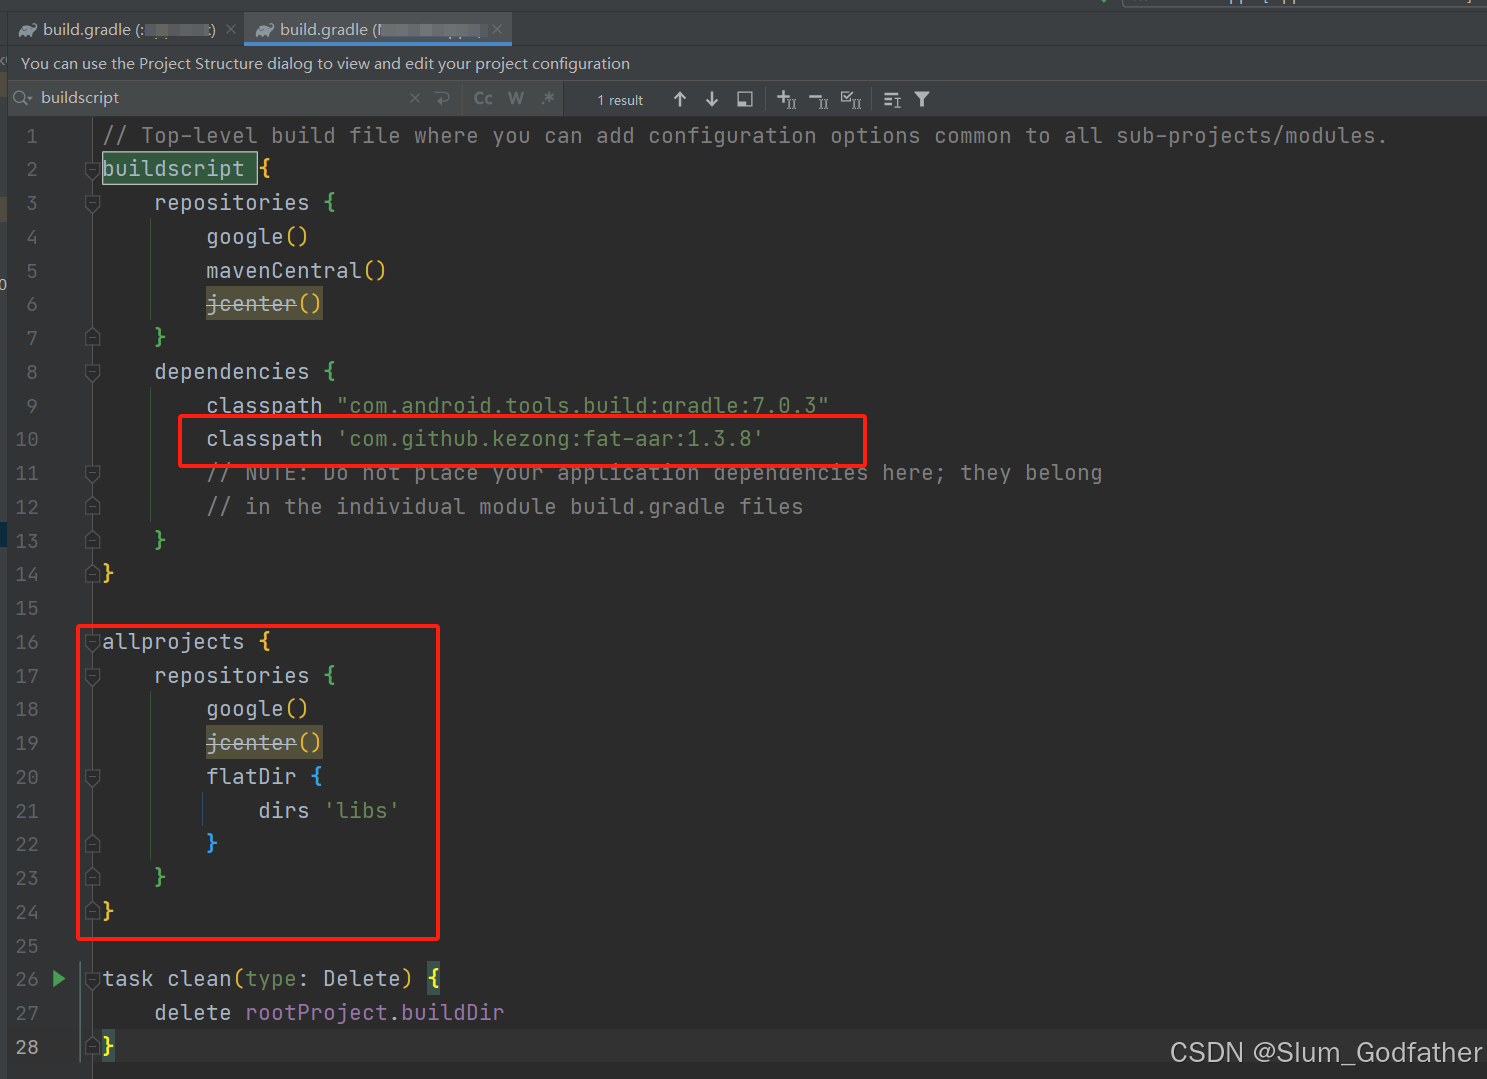The height and width of the screenshot is (1079, 1487).
Task: Enable whole Words matching in search
Action: pos(516,98)
